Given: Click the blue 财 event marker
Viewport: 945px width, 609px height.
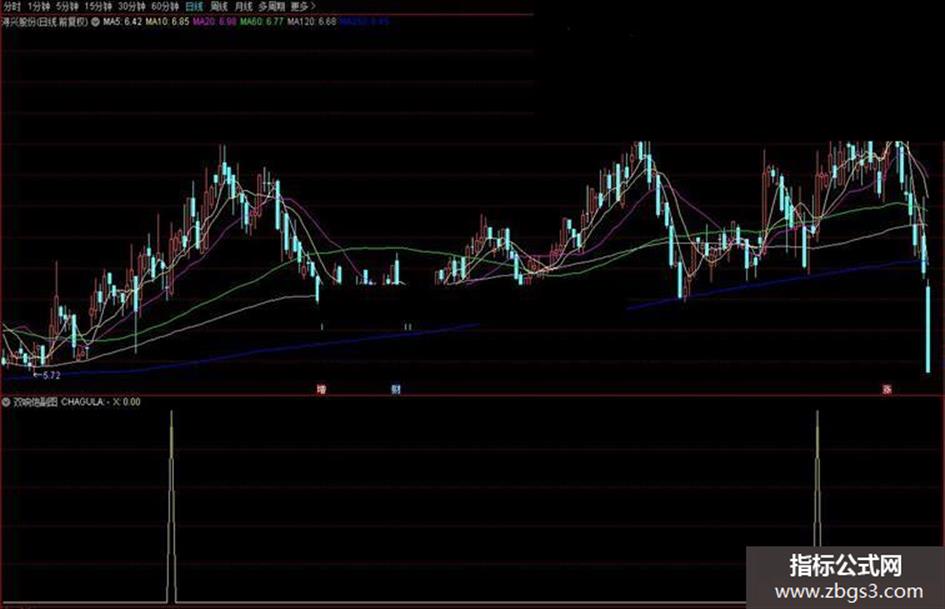Looking at the screenshot, I should coord(395,390).
